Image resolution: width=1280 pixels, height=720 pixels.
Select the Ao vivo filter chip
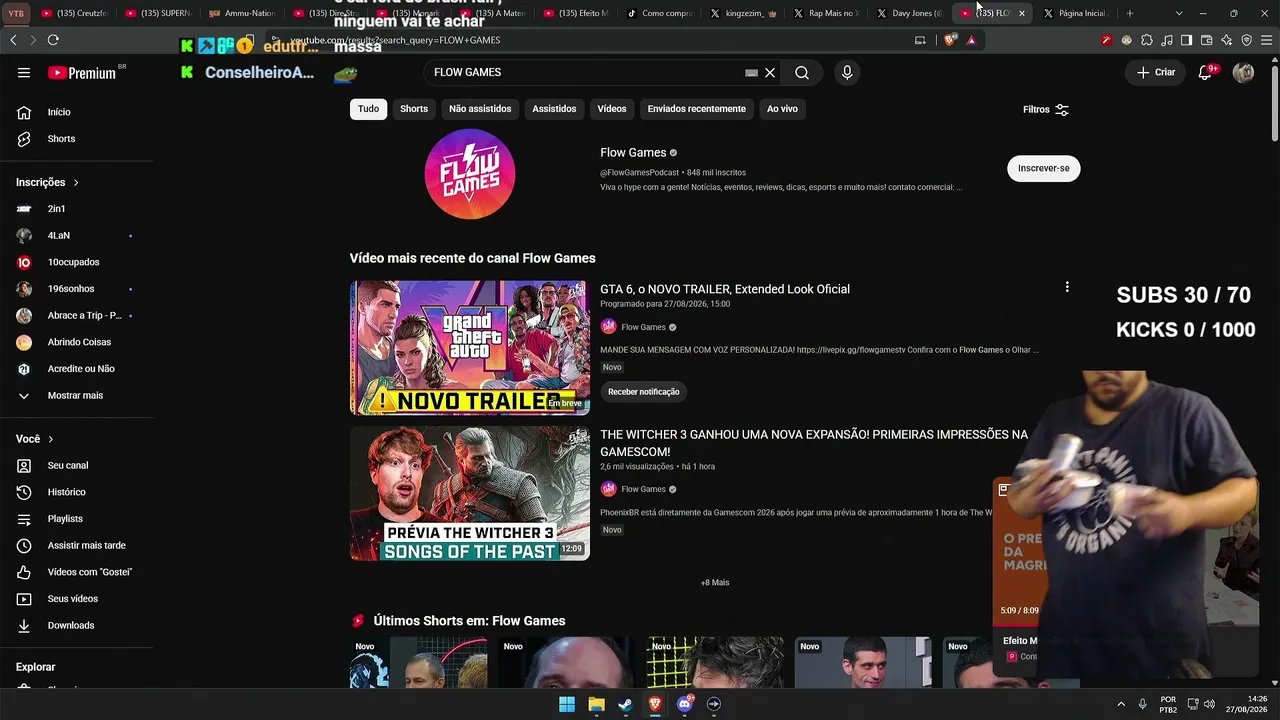point(782,109)
